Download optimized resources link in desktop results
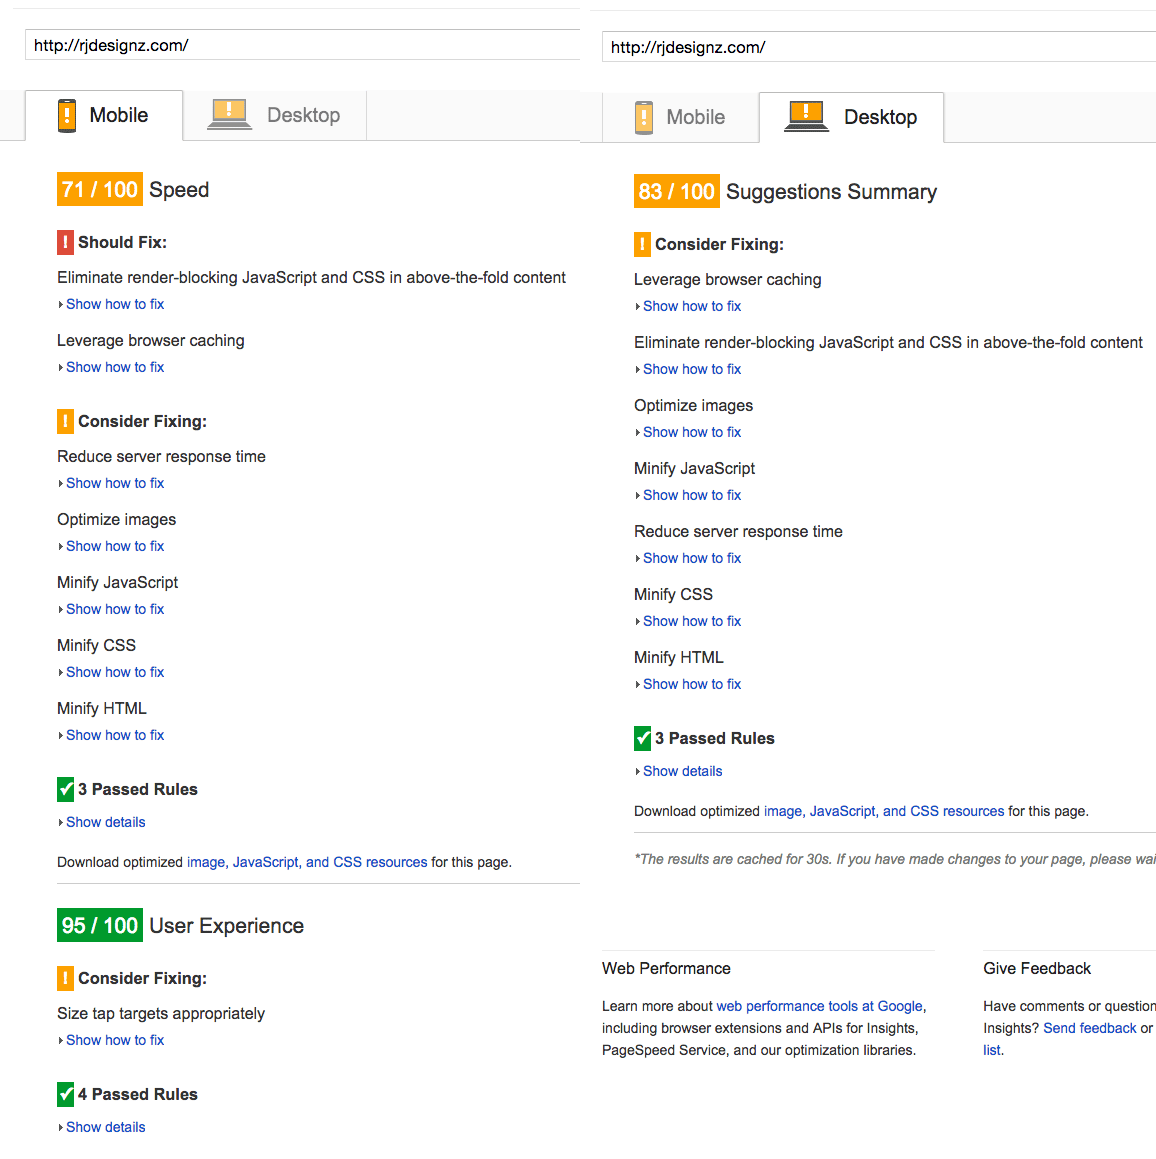The height and width of the screenshot is (1159, 1156). (884, 812)
